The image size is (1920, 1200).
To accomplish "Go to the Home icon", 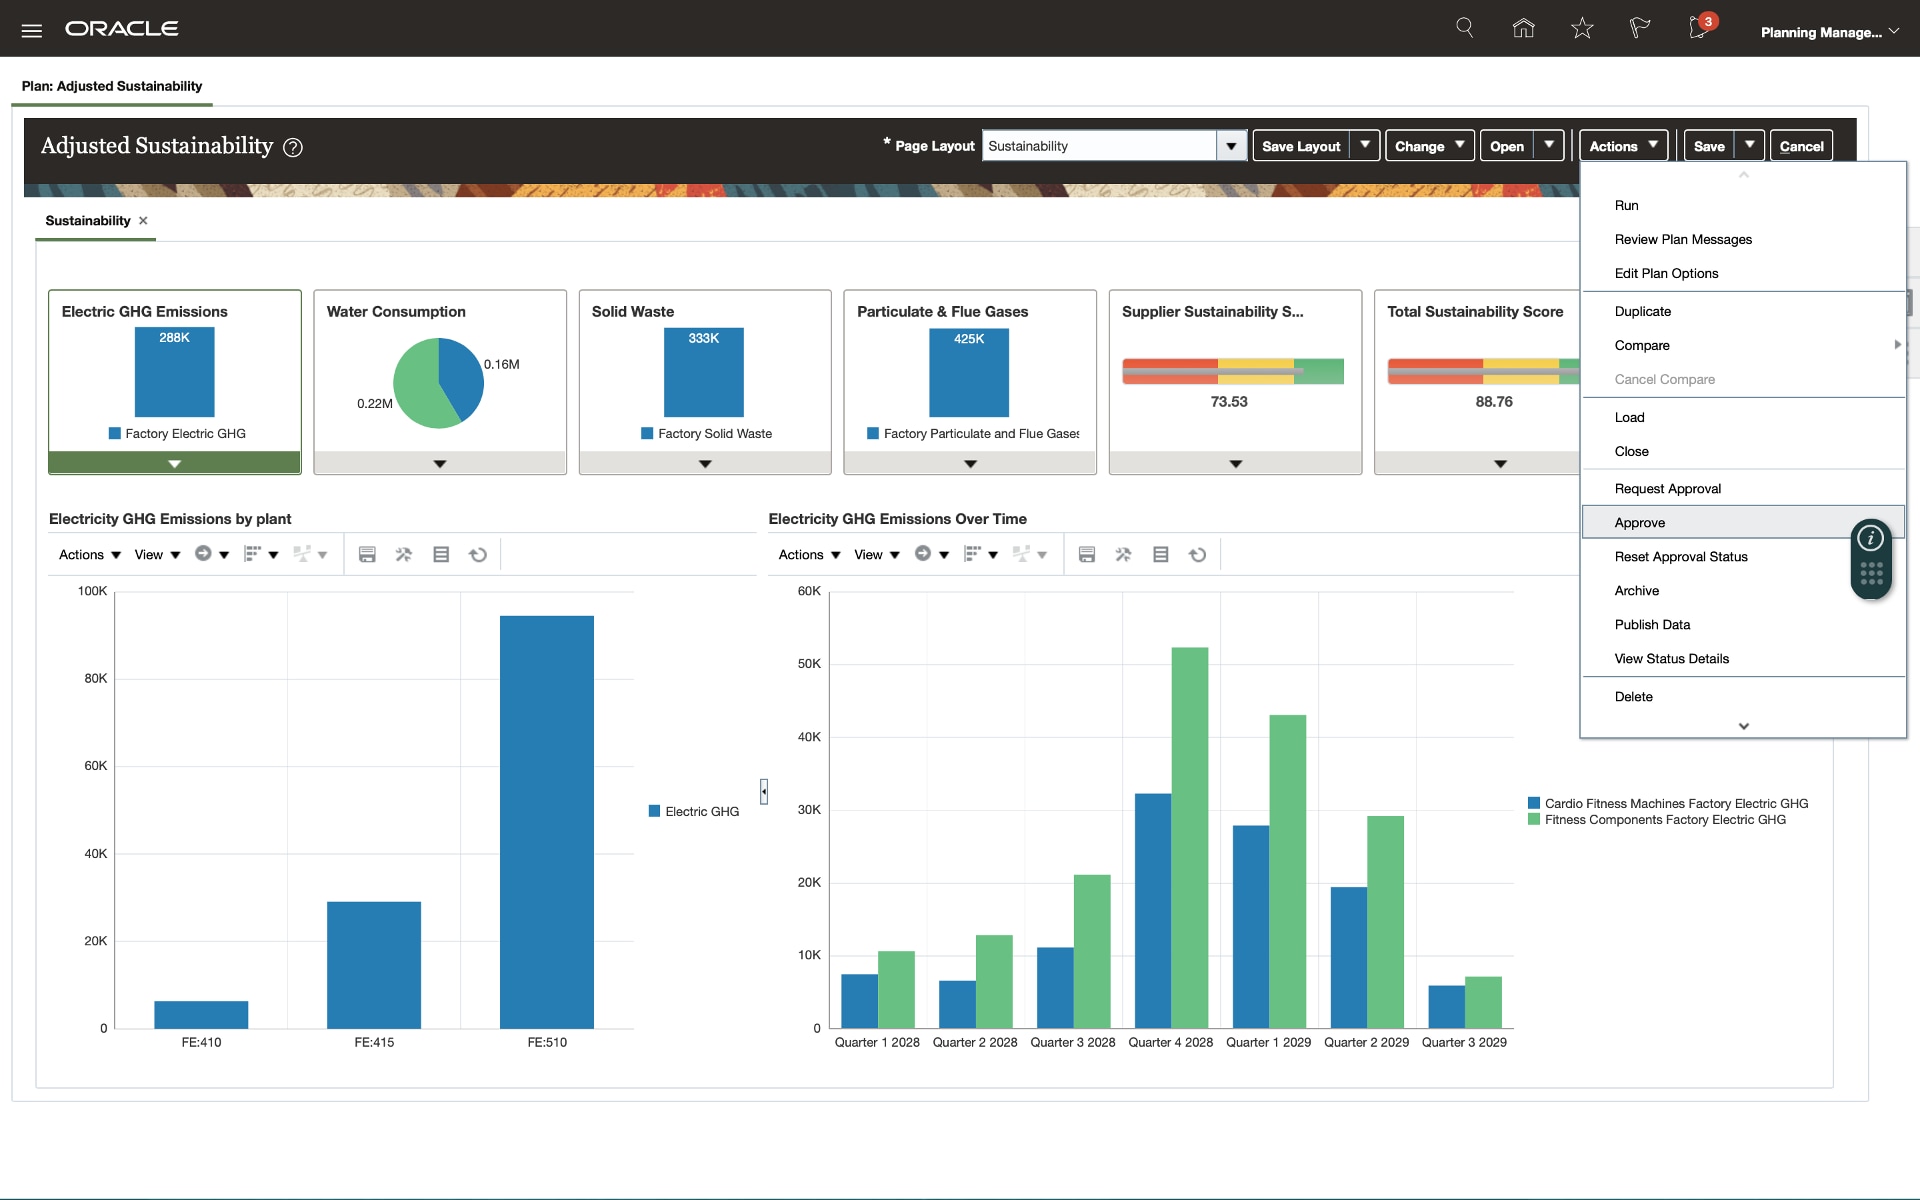I will pos(1523,28).
